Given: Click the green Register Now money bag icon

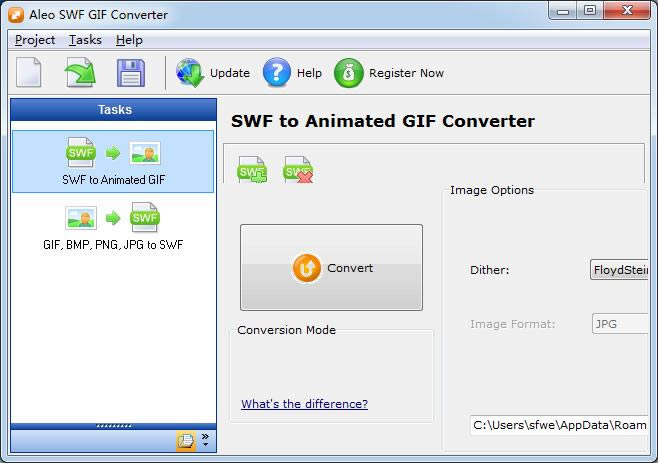Looking at the screenshot, I should tap(348, 73).
